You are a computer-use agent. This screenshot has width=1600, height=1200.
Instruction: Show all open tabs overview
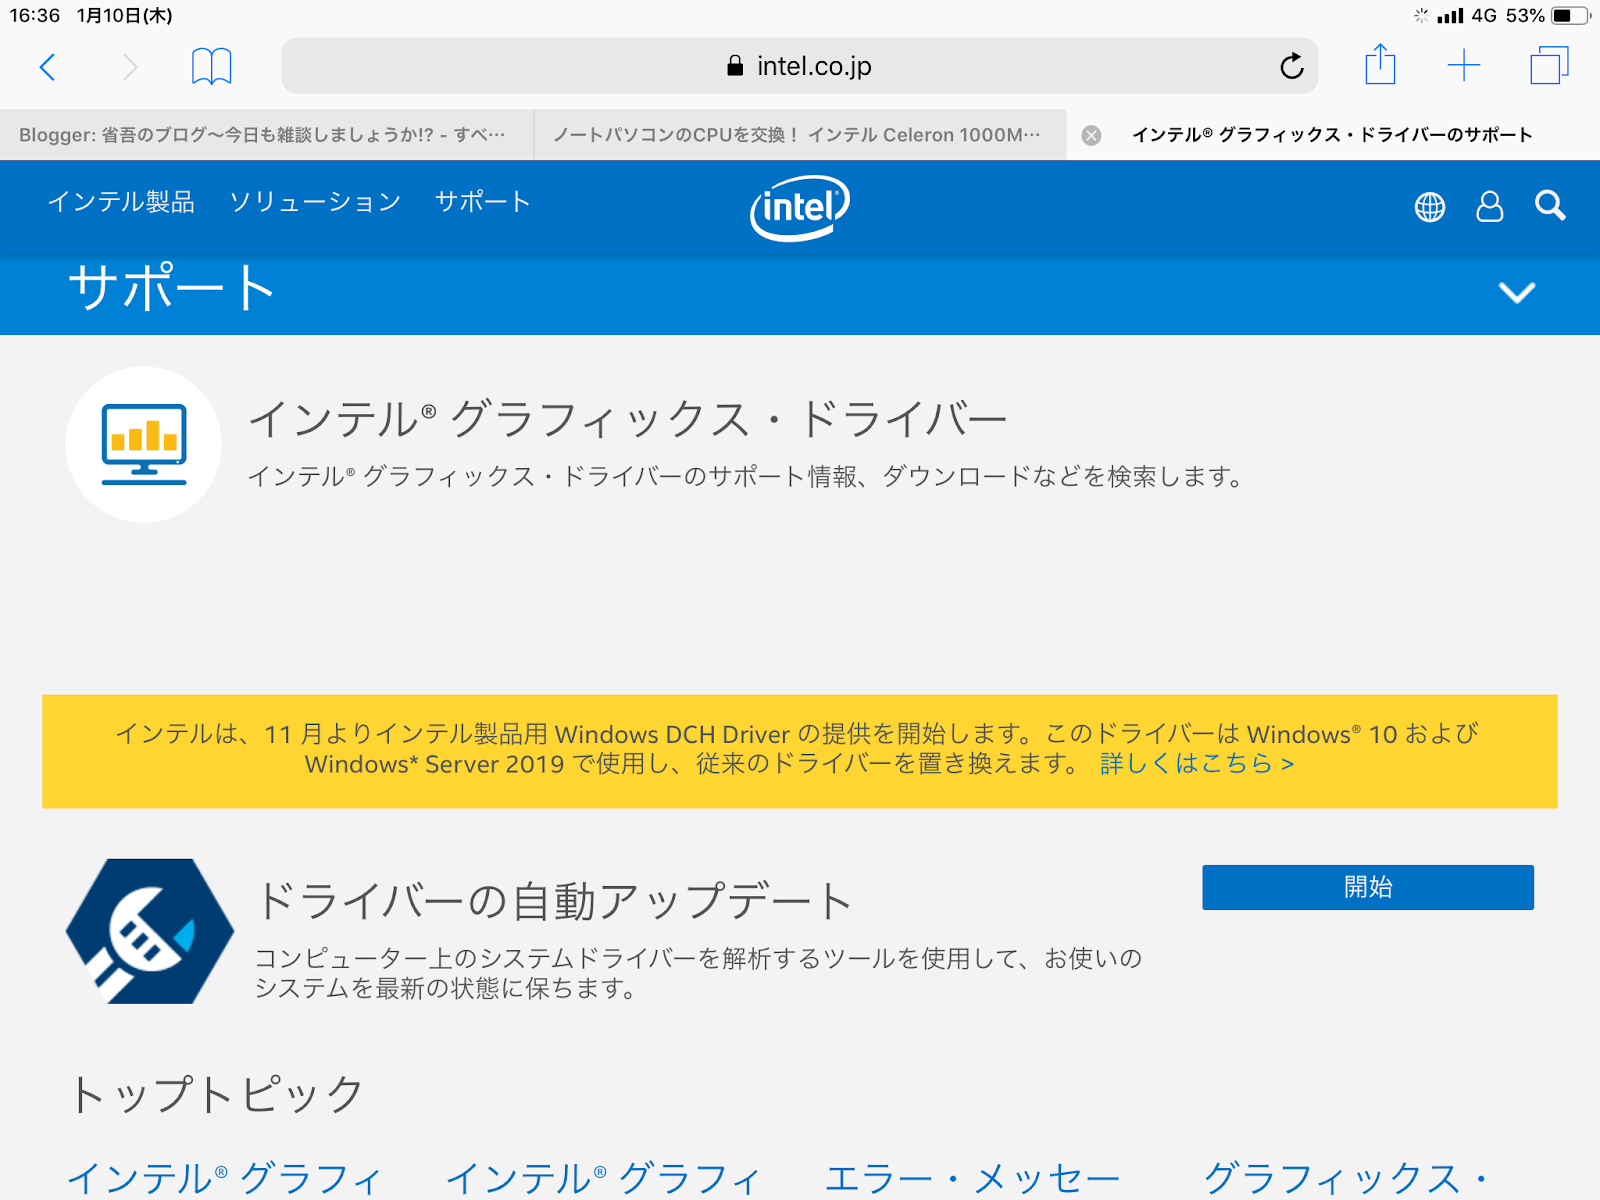tap(1549, 66)
